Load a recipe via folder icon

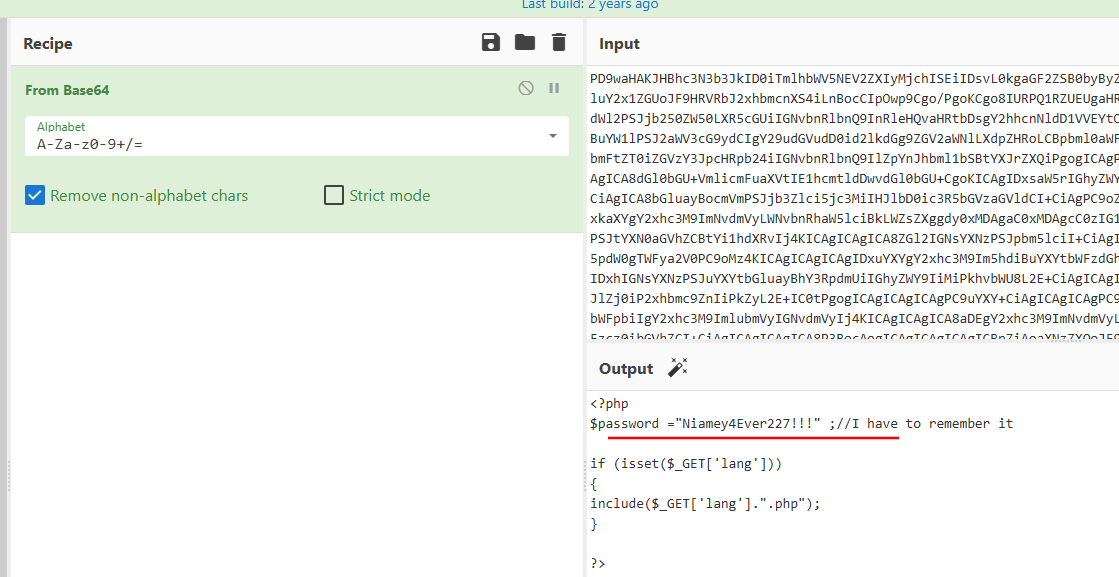pyautogui.click(x=525, y=42)
